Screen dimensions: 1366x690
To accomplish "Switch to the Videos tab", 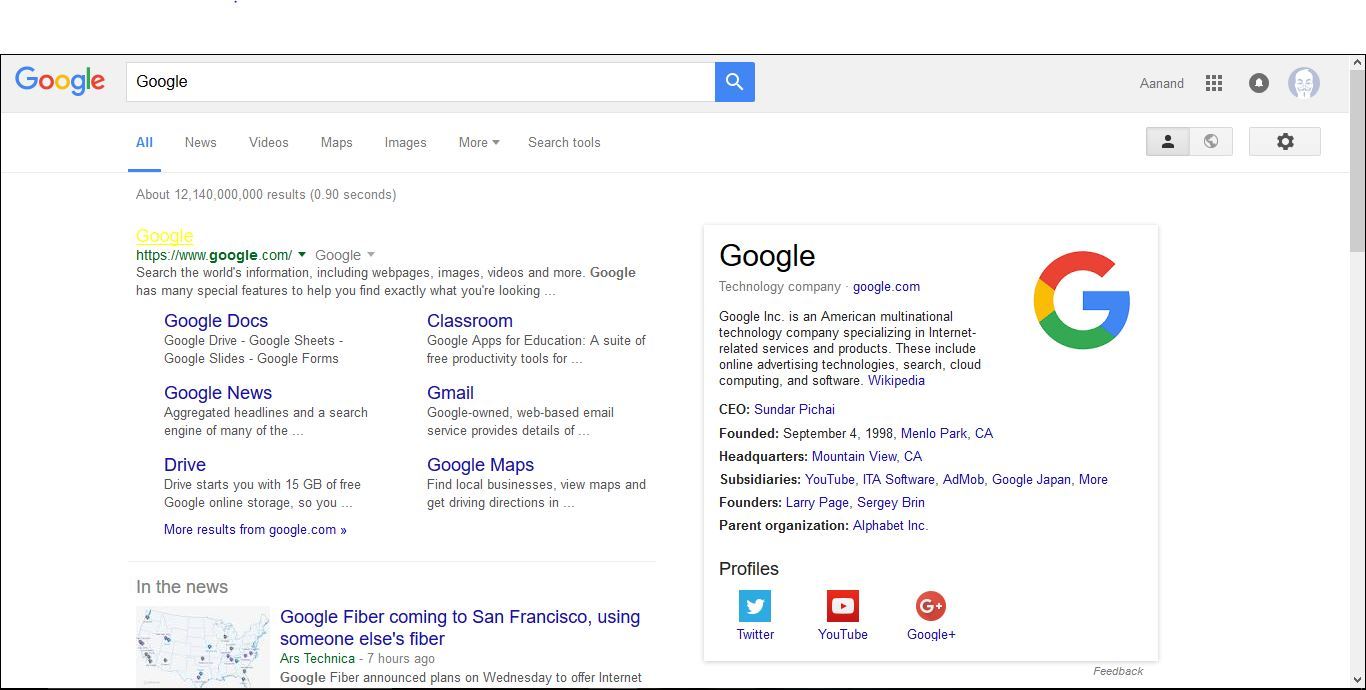I will (268, 142).
